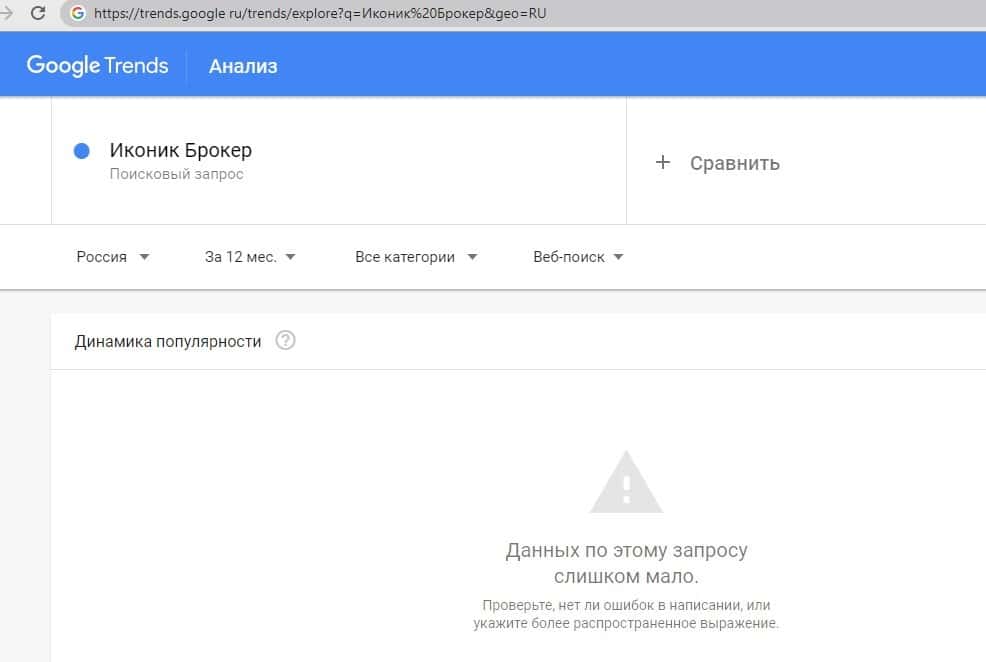
Task: Click the Google site icon in address bar
Action: point(77,14)
